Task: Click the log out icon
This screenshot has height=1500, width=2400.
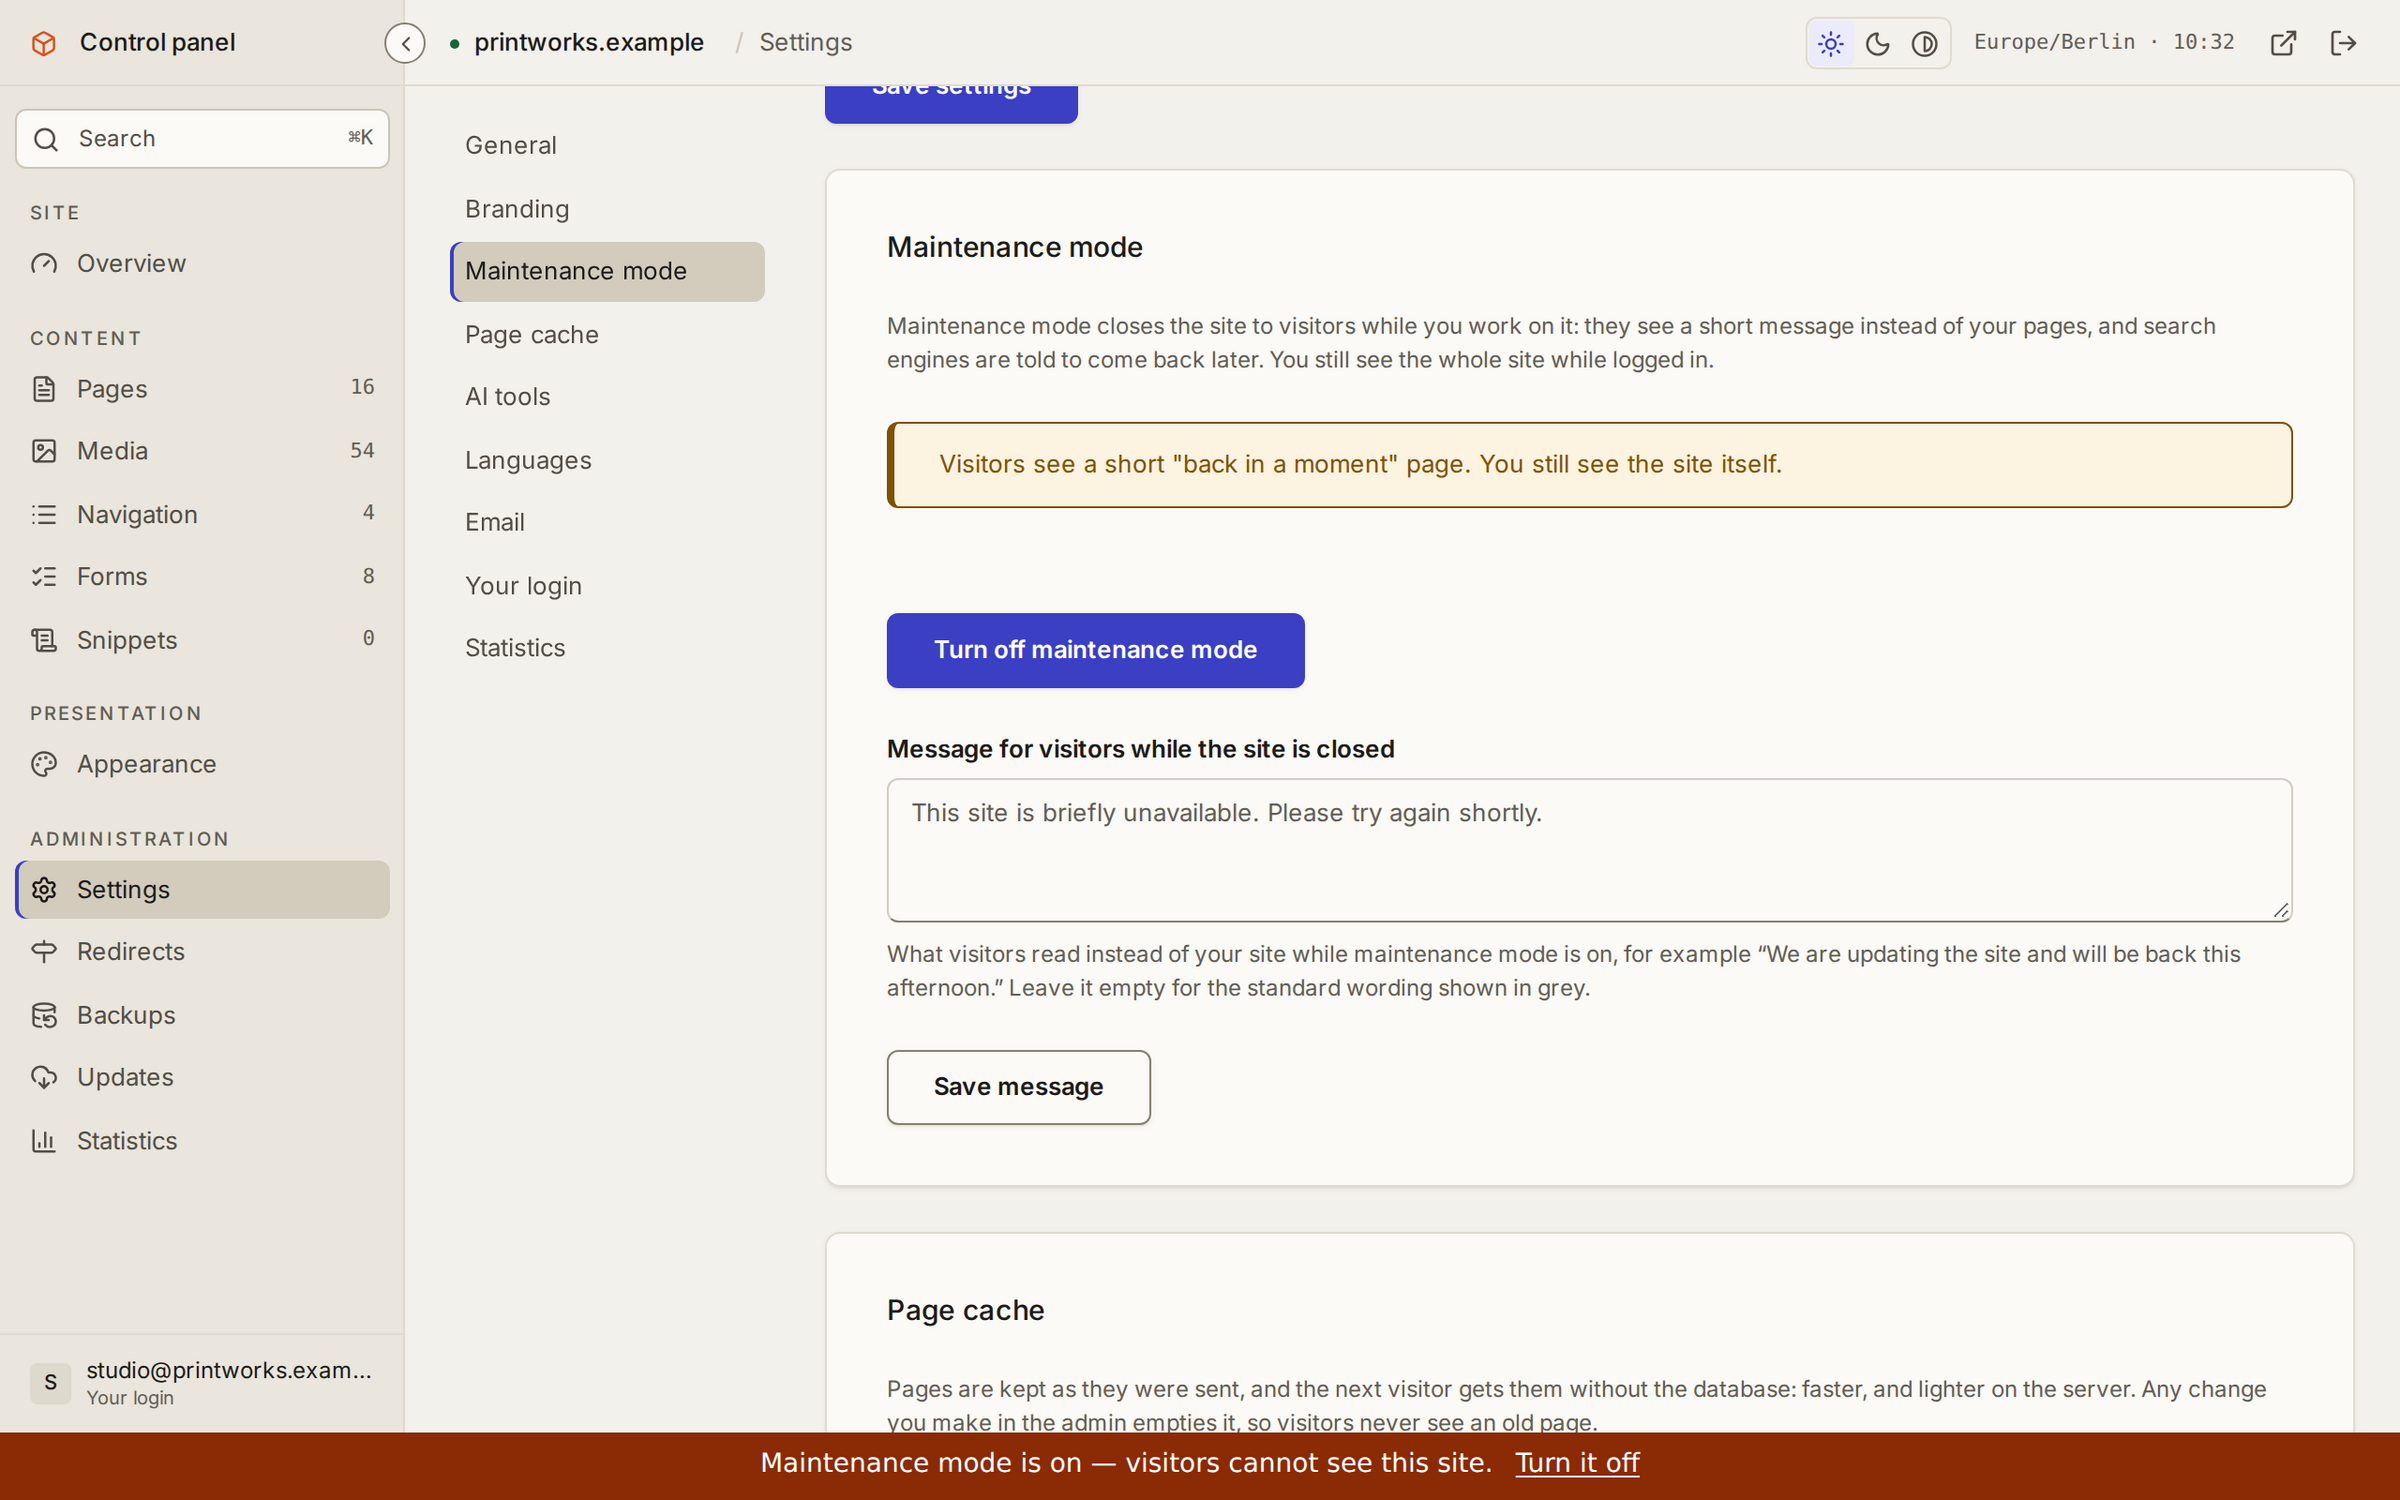Action: click(x=2343, y=43)
